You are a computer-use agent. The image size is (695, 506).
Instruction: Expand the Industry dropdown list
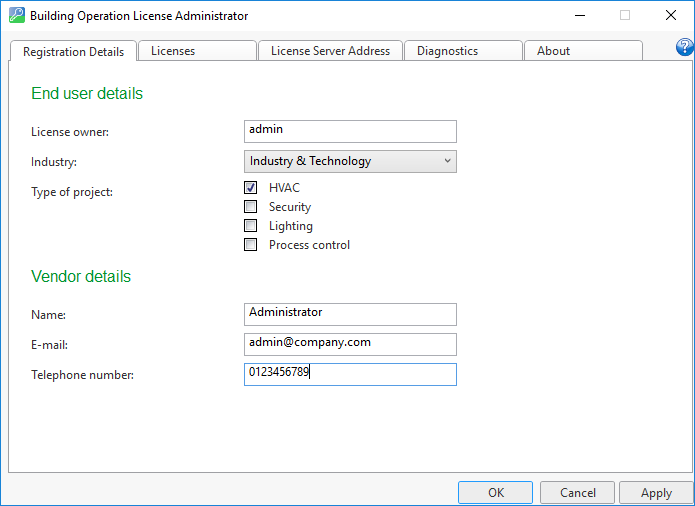(350, 161)
